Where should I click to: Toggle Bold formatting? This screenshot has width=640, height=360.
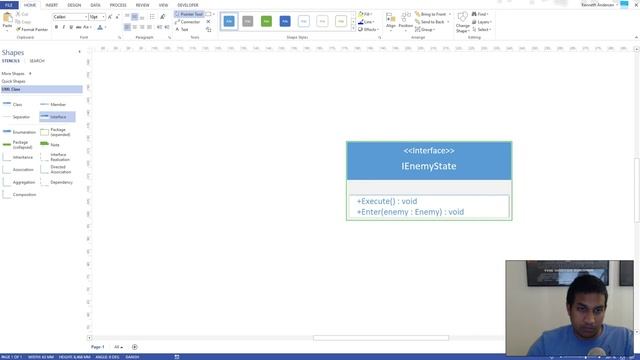coord(56,27)
